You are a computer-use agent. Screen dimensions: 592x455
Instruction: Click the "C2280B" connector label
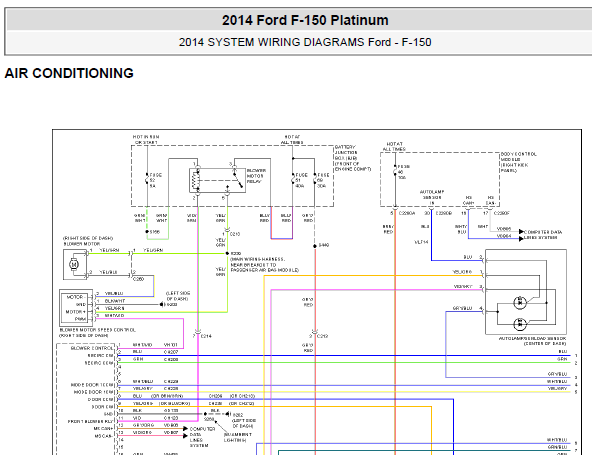coord(444,213)
